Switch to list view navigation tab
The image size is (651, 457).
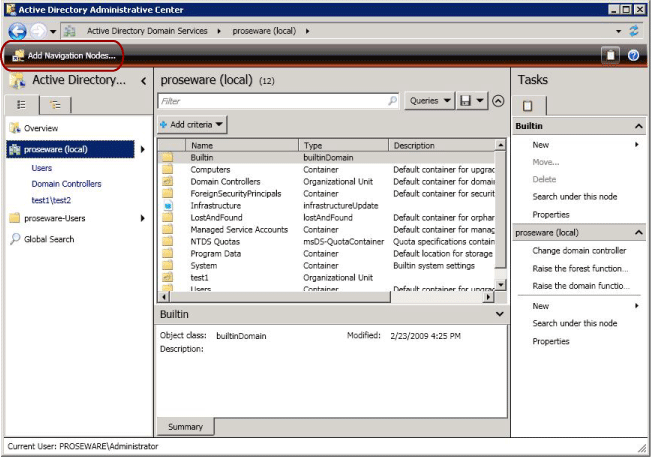[x=22, y=105]
